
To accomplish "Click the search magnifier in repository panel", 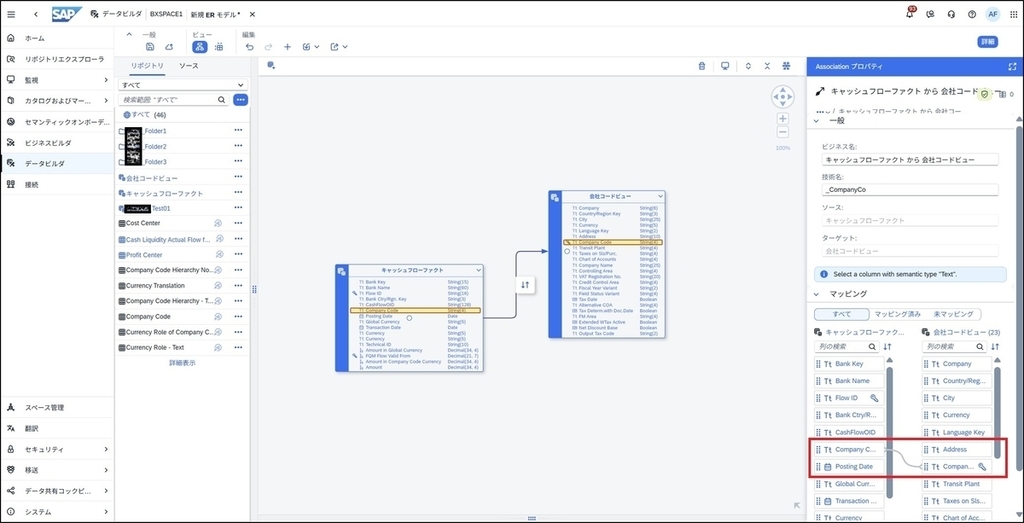I will (221, 100).
